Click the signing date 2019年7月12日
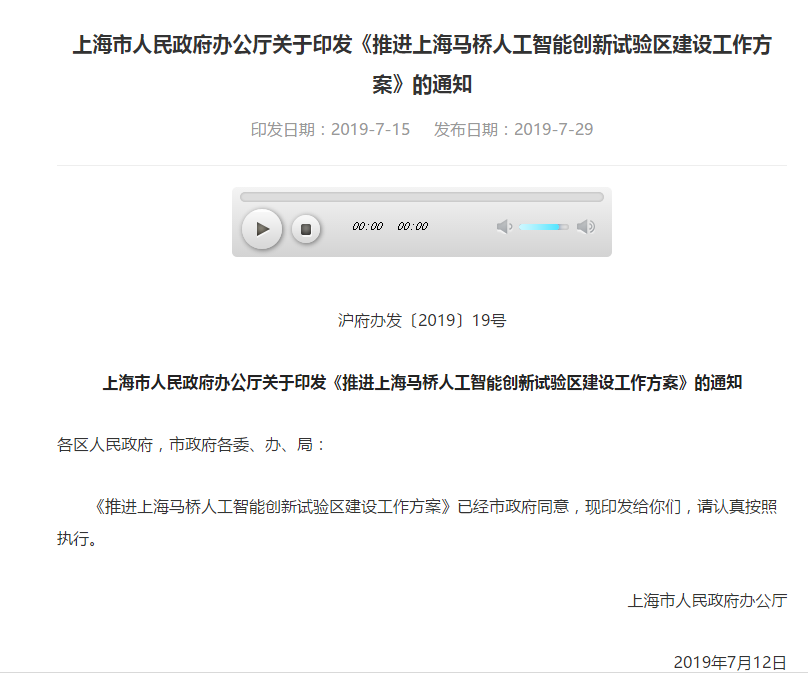The width and height of the screenshot is (808, 673). tap(729, 662)
